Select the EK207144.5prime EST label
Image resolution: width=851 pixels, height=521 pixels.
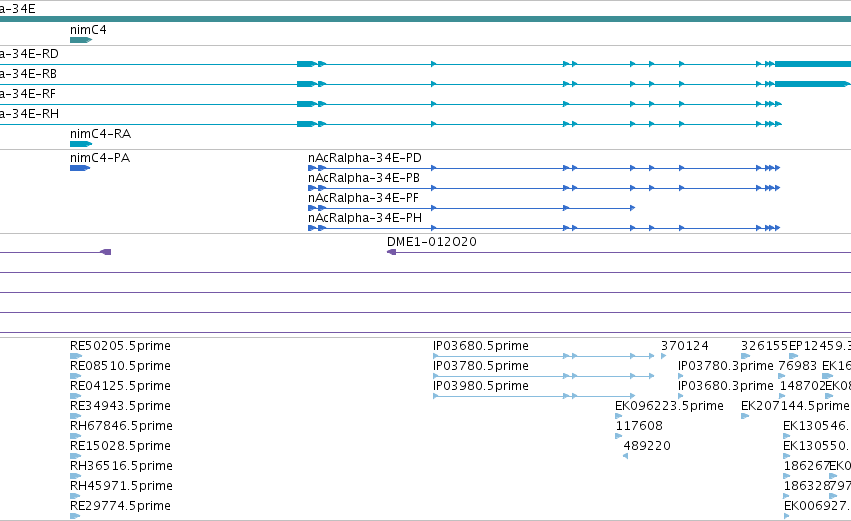pyautogui.click(x=795, y=406)
